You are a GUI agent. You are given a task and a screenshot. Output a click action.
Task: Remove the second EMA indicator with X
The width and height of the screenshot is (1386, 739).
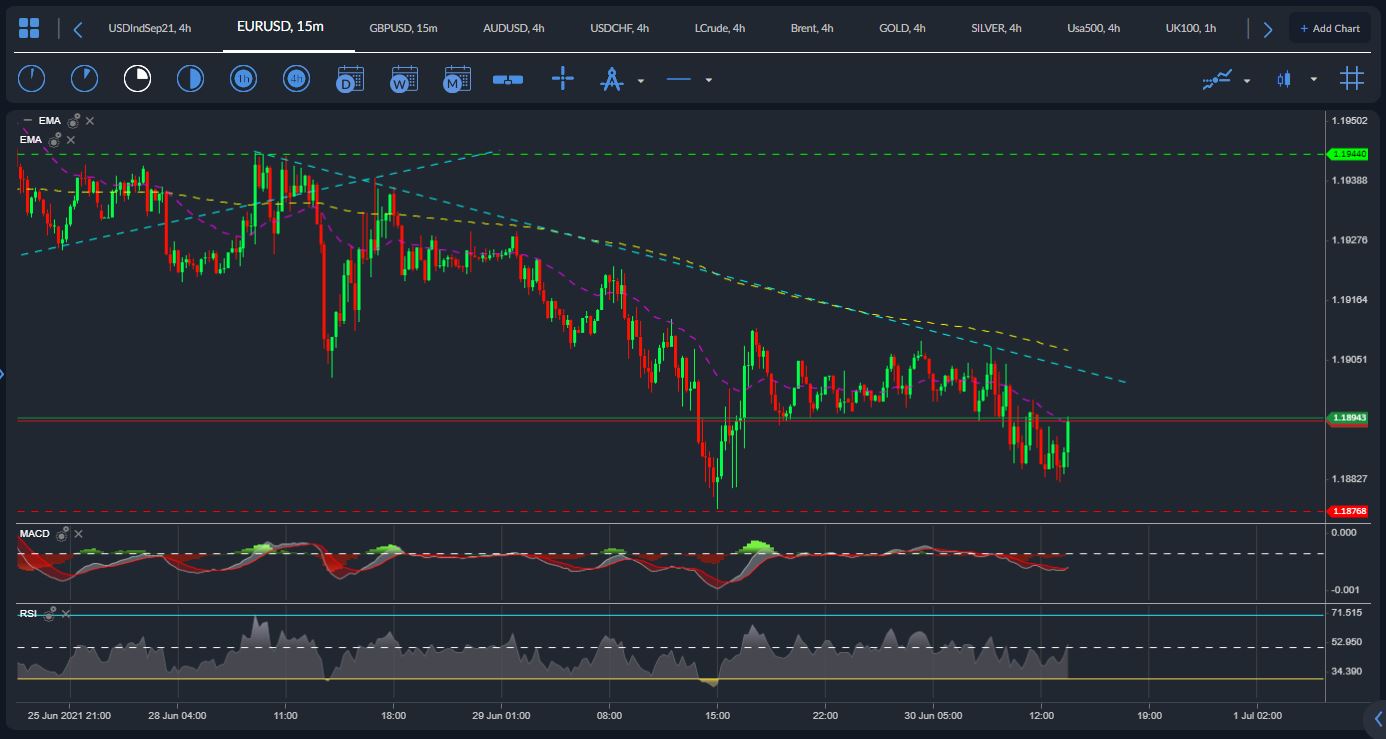(71, 141)
